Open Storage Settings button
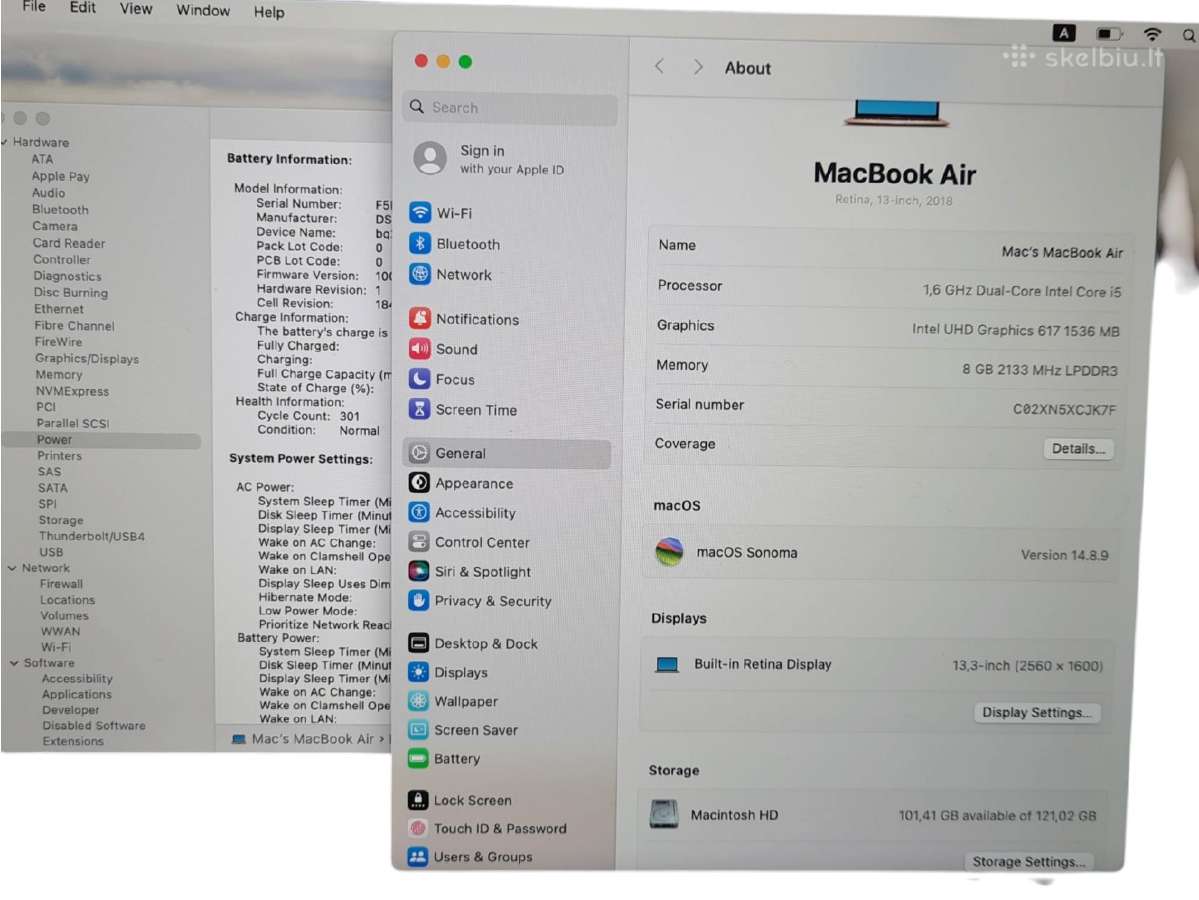Viewport: 1199px width, 900px height. click(1028, 862)
